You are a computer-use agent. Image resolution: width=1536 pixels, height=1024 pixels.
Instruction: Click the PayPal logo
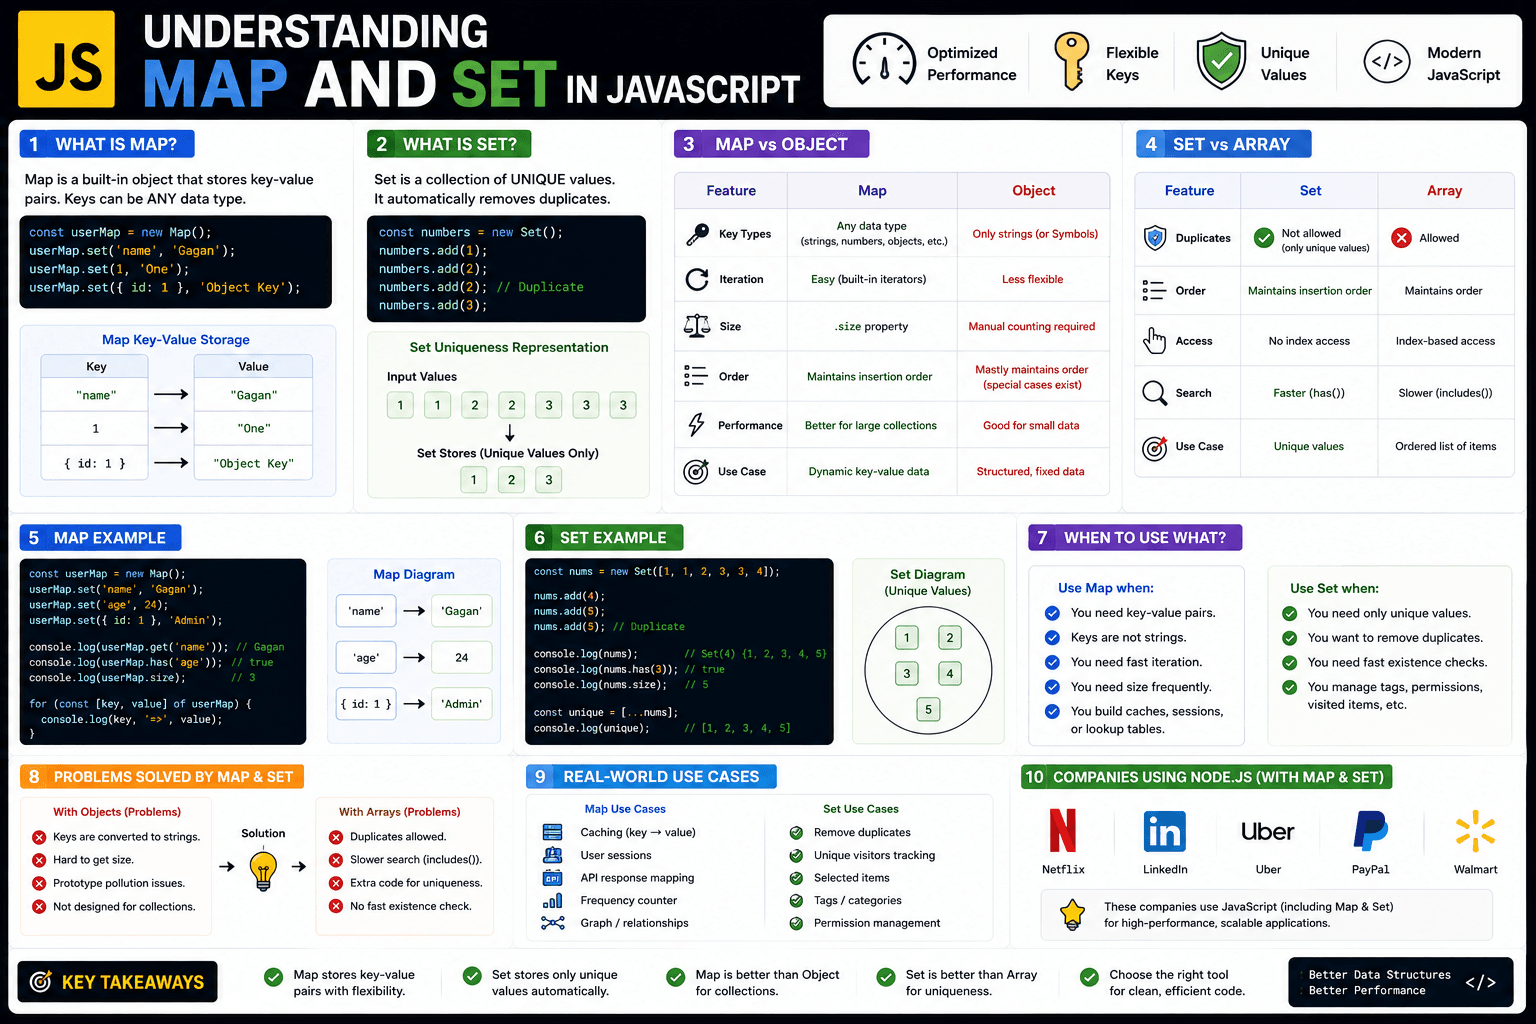click(x=1370, y=831)
